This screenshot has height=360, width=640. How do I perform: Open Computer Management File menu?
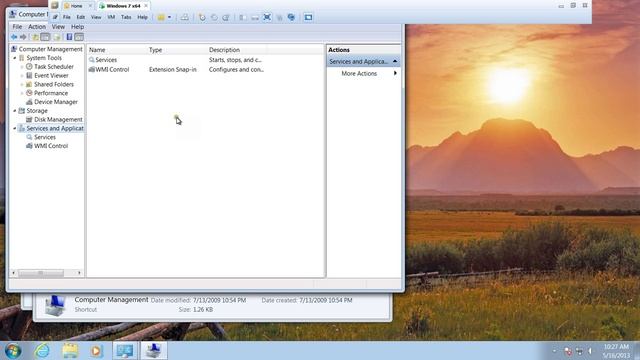click(17, 27)
